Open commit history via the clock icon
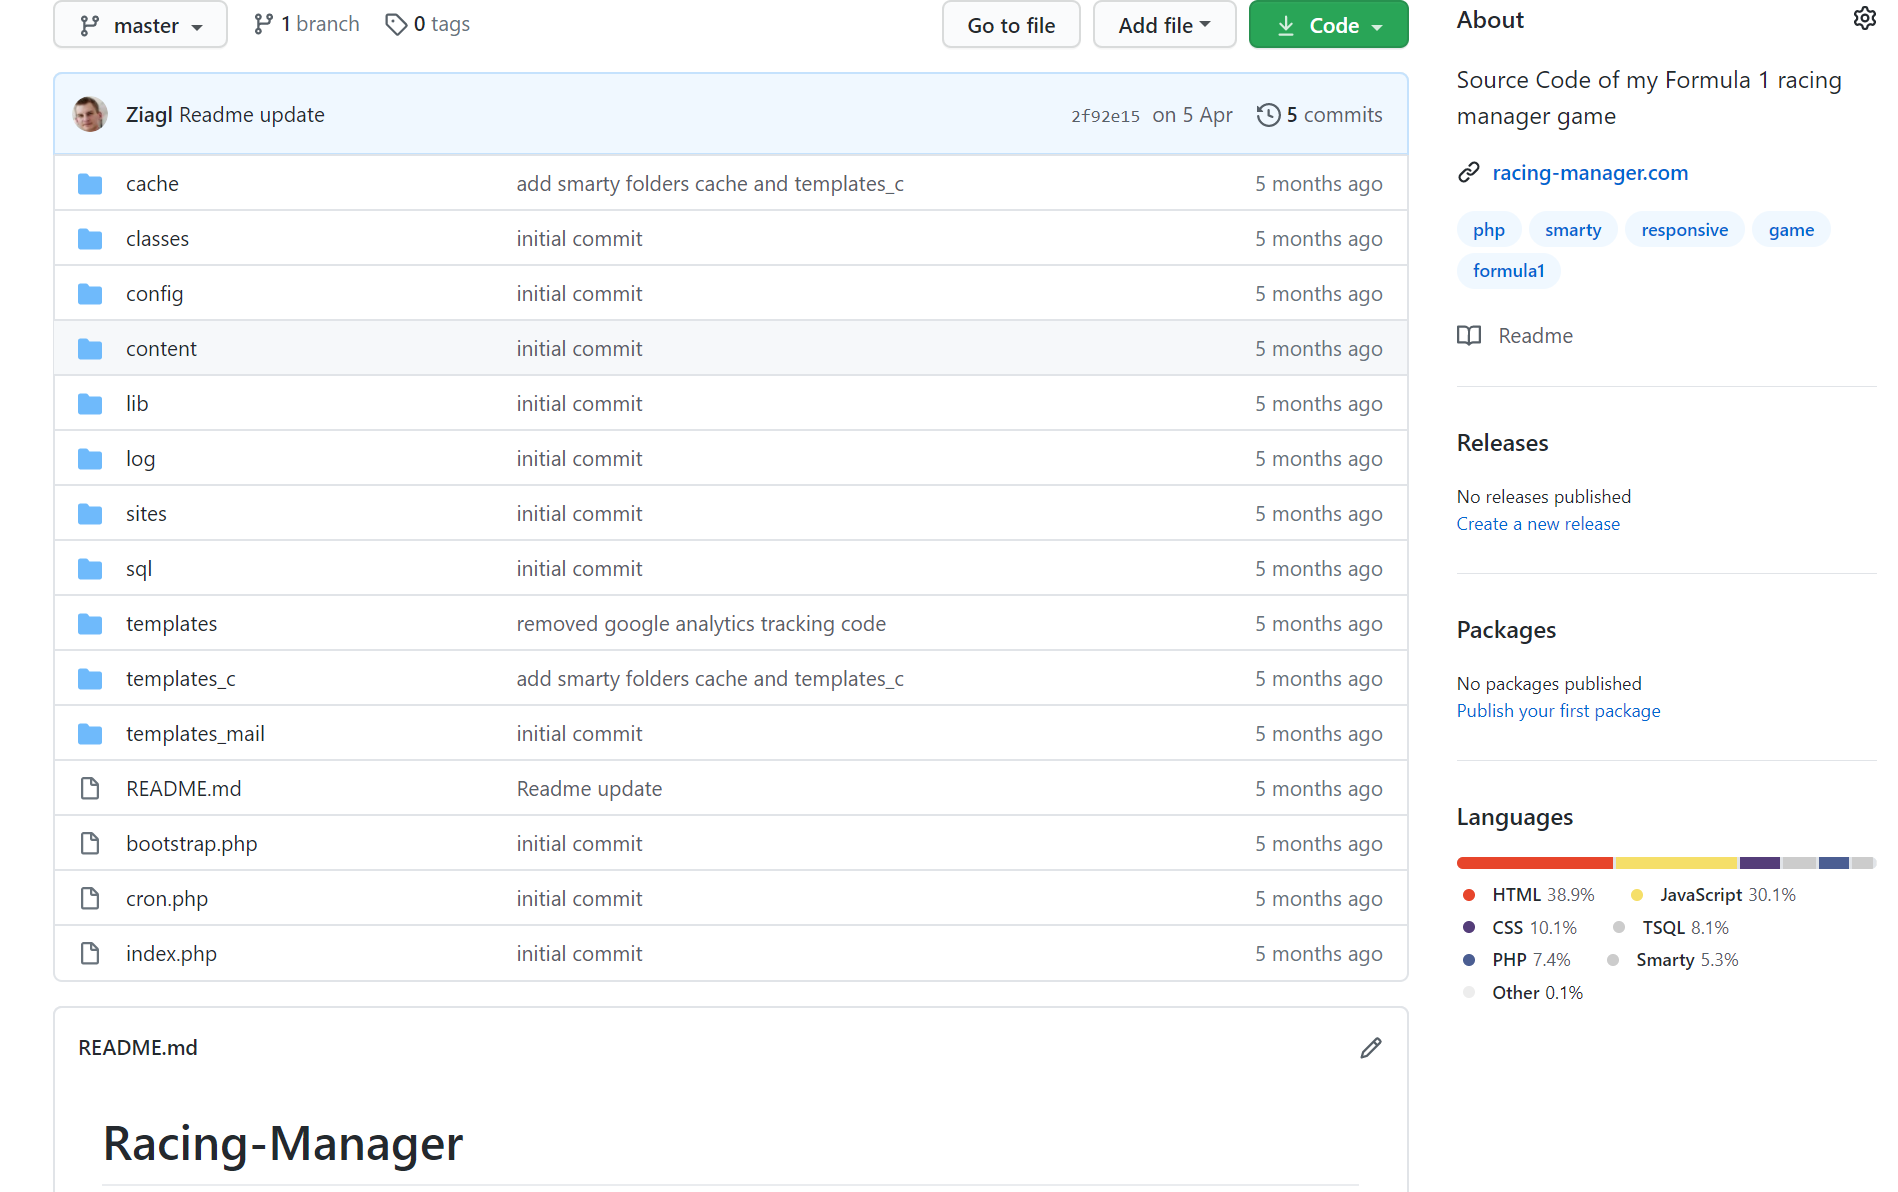Viewport: 1898px width, 1192px height. click(x=1269, y=115)
